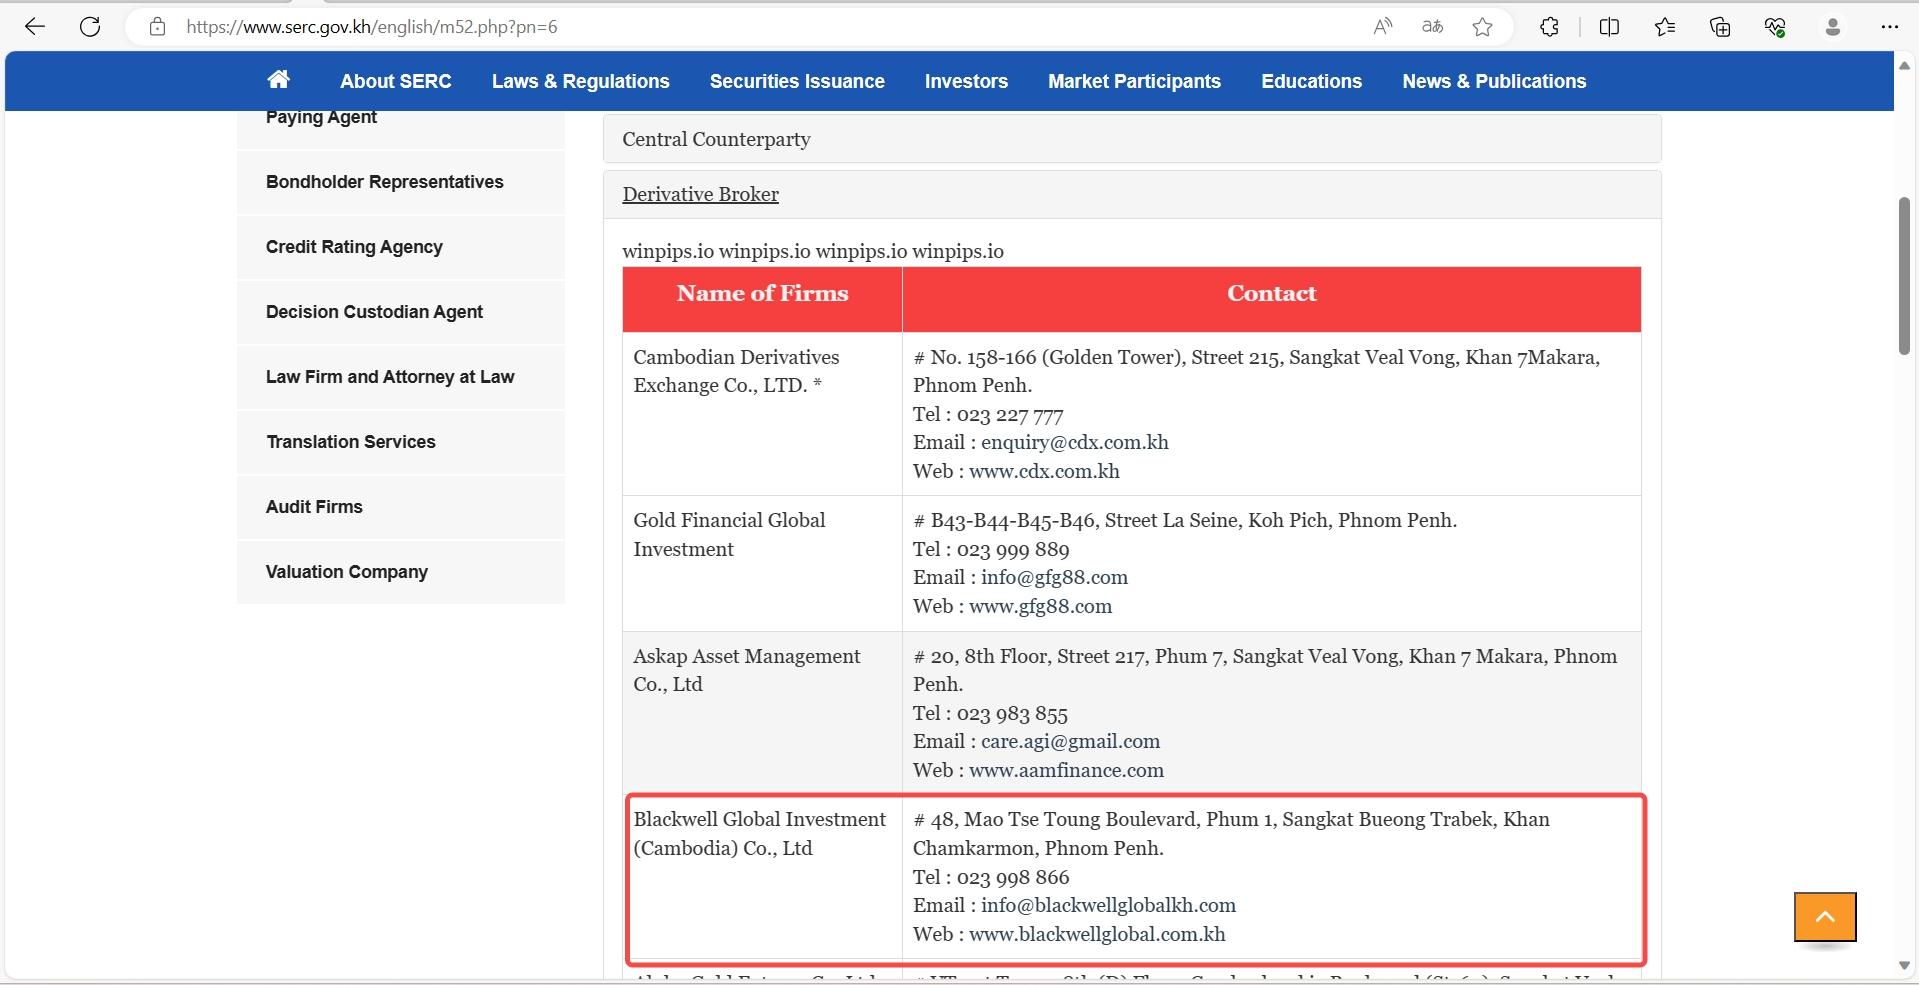This screenshot has height=985, width=1919.
Task: Expand the Central Counterparty section
Action: 1132,139
